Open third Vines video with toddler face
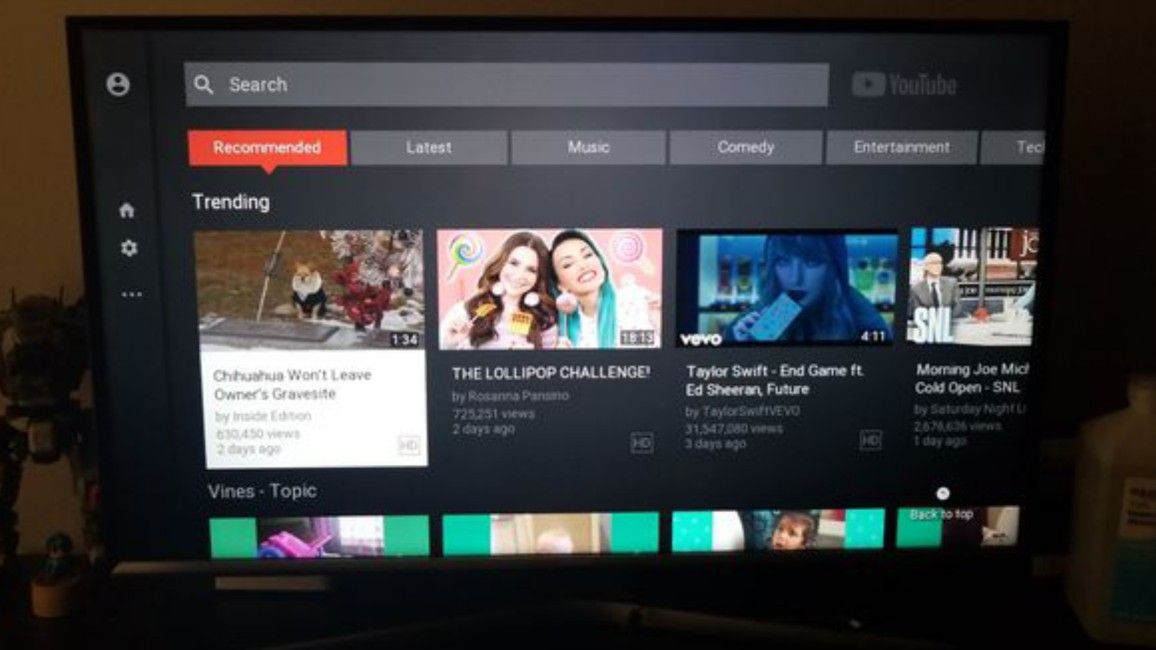The height and width of the screenshot is (650, 1156). (778, 530)
